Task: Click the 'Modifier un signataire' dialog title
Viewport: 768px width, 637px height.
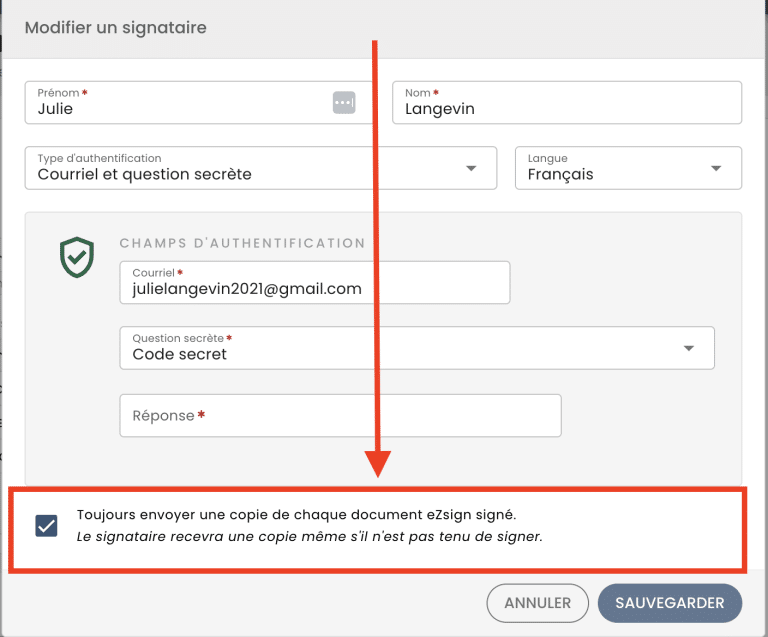Action: (x=116, y=28)
